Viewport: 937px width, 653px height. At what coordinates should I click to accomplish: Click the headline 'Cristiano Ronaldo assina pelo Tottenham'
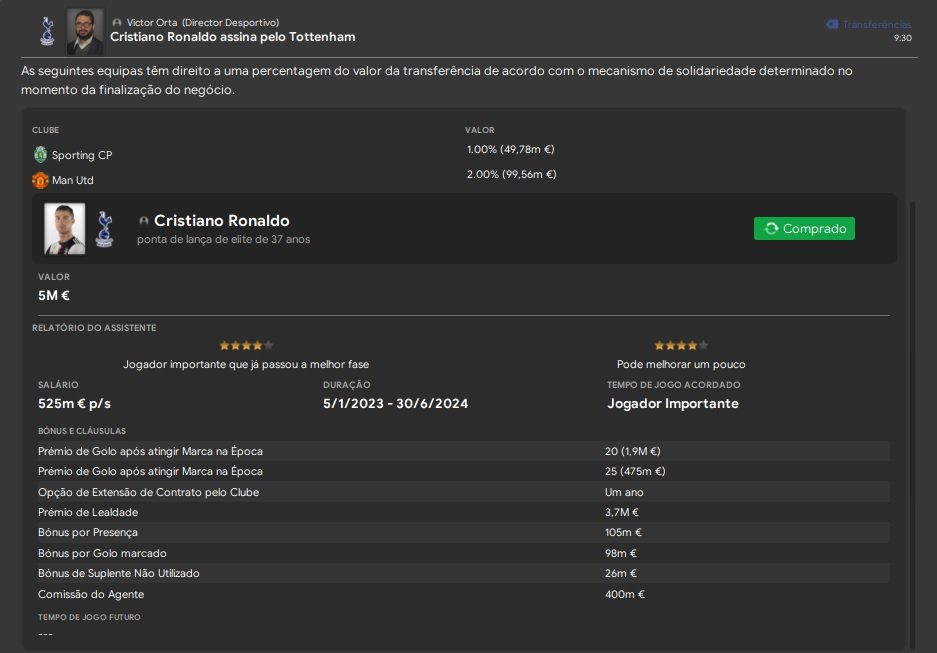pyautogui.click(x=232, y=37)
